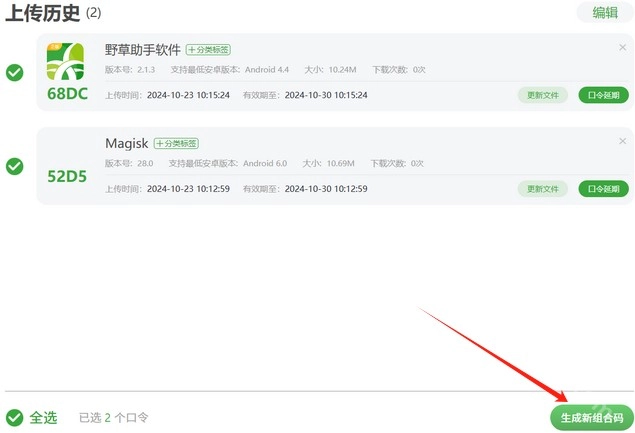Select the 52D5 code text
This screenshot has height=433, width=635.
[x=67, y=176]
